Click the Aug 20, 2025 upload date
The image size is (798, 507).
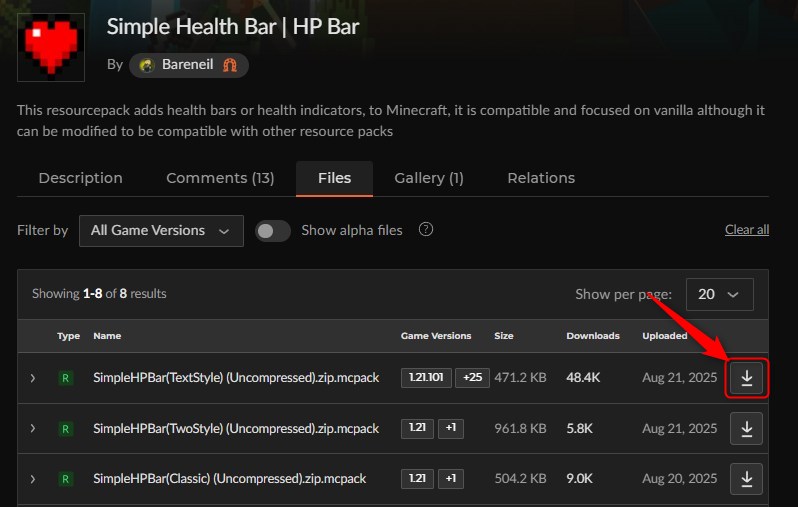(x=679, y=479)
